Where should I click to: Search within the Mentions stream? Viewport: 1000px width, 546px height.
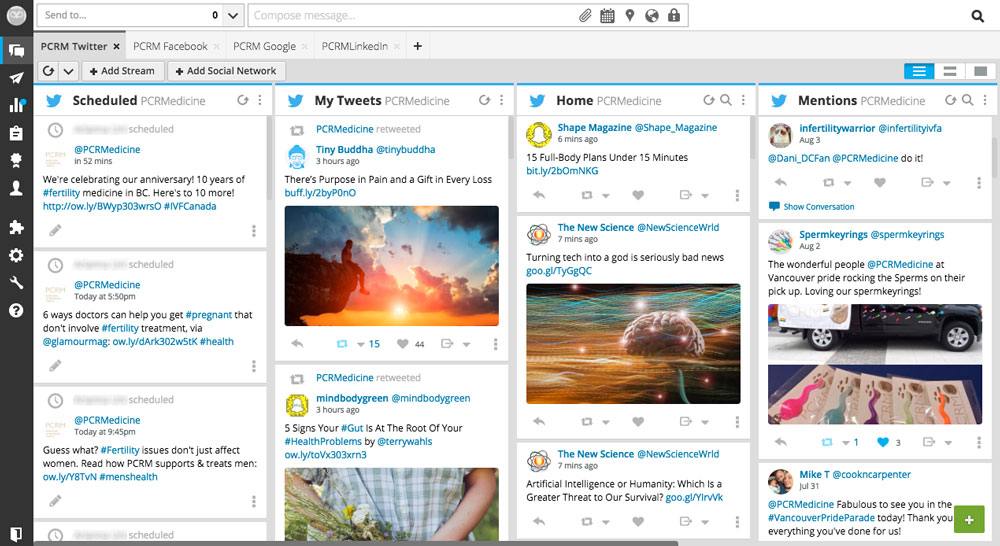click(967, 100)
